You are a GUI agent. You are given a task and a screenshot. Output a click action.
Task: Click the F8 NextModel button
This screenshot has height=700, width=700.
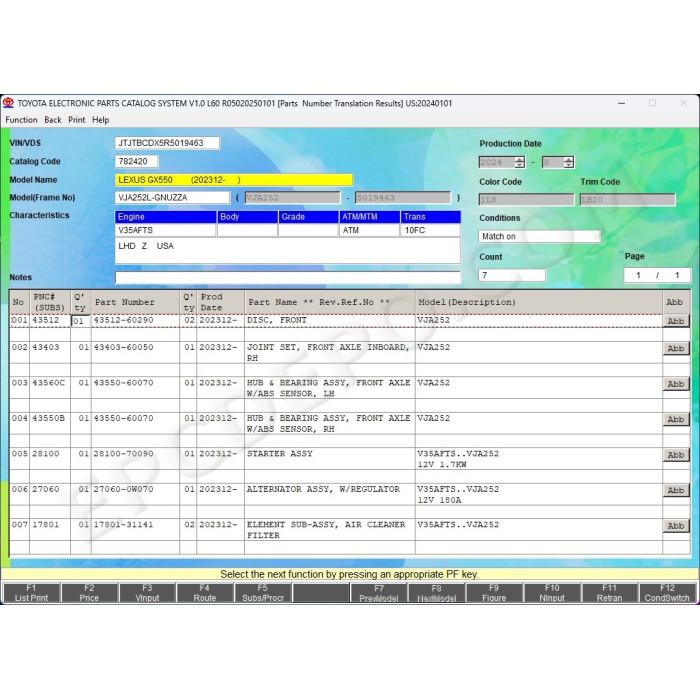pos(436,593)
